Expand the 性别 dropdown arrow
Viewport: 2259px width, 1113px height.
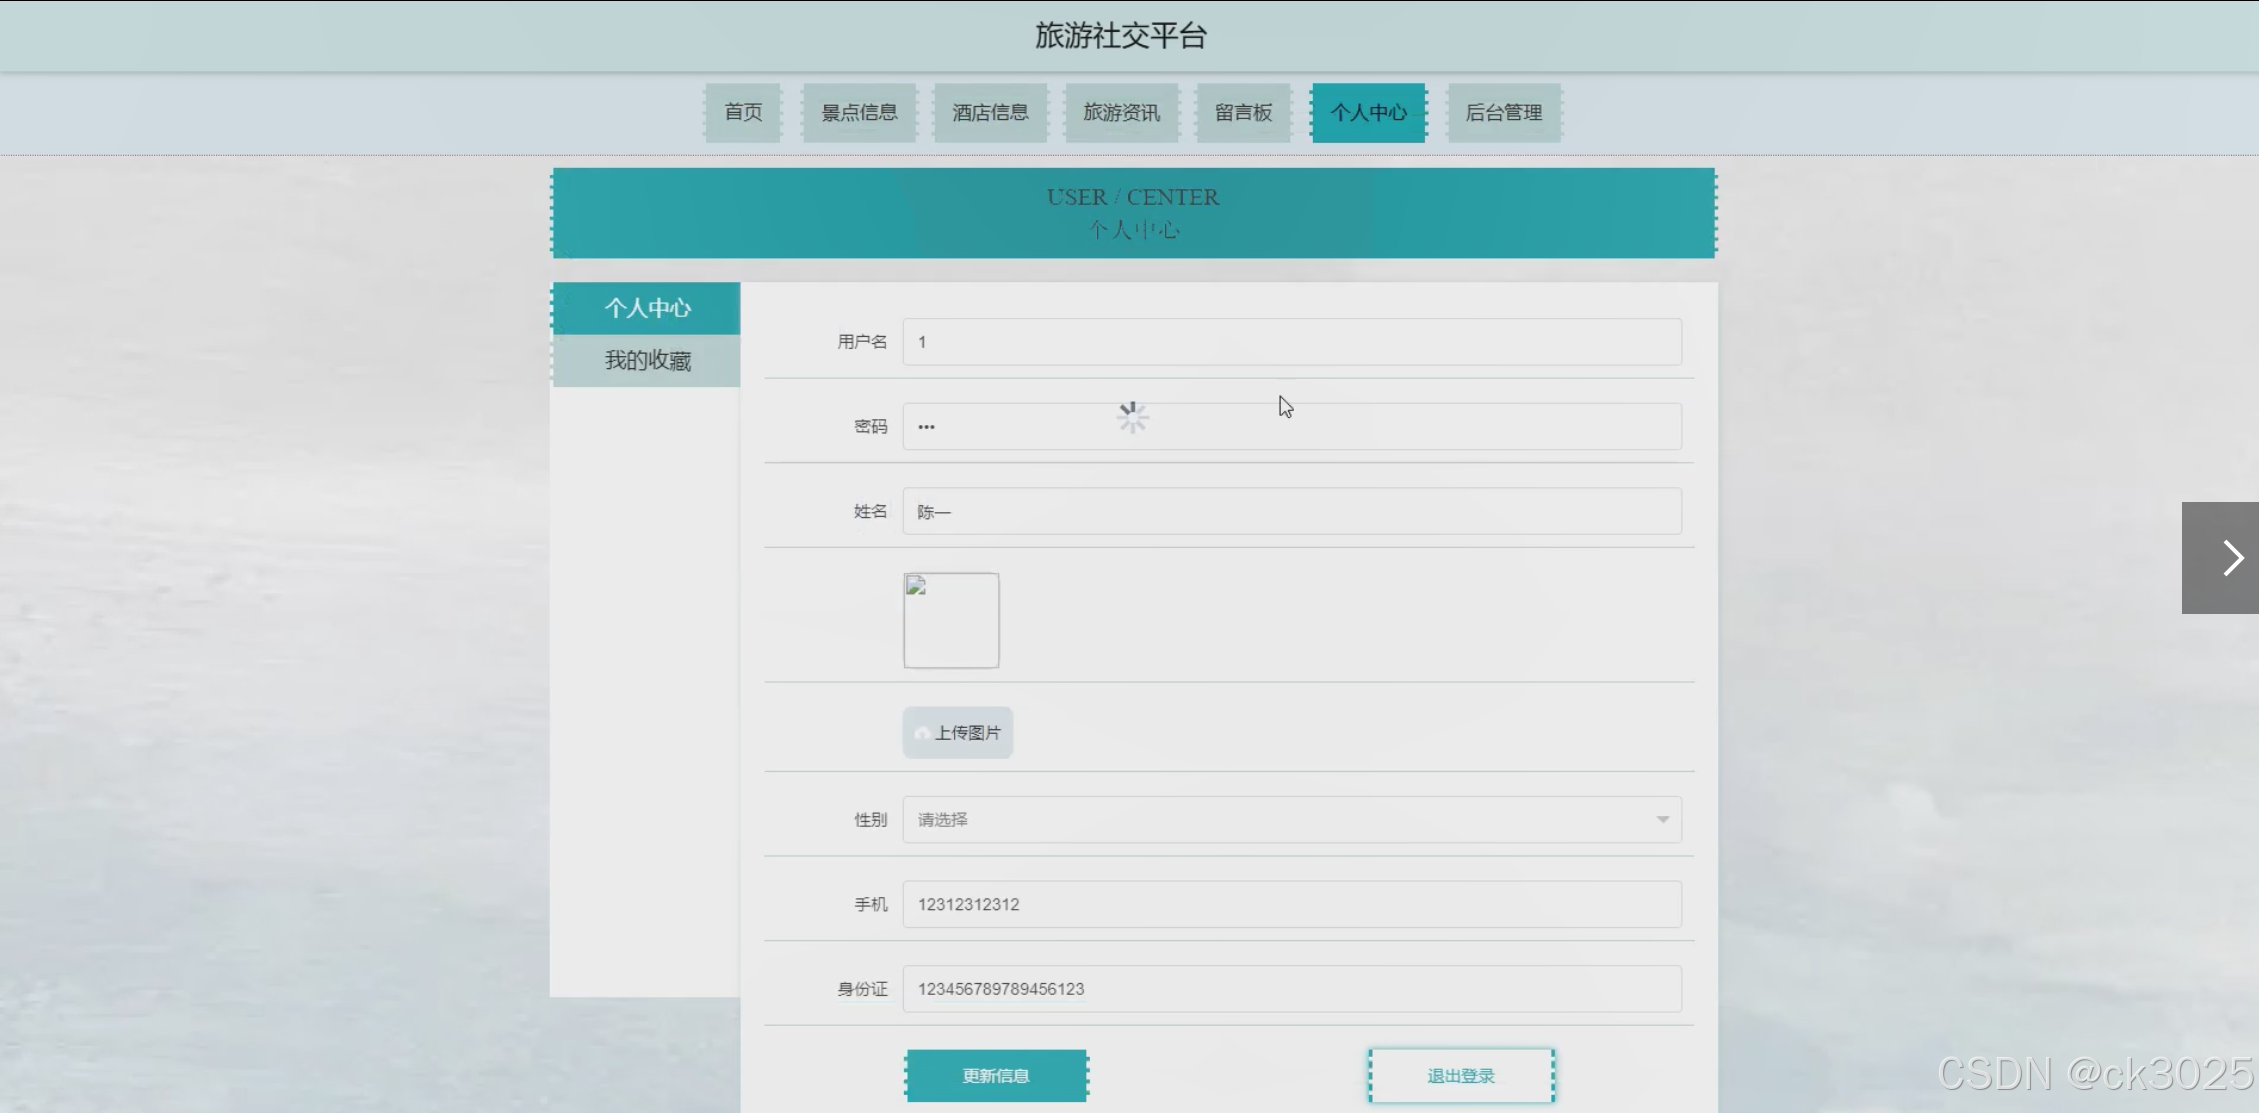[x=1662, y=820]
